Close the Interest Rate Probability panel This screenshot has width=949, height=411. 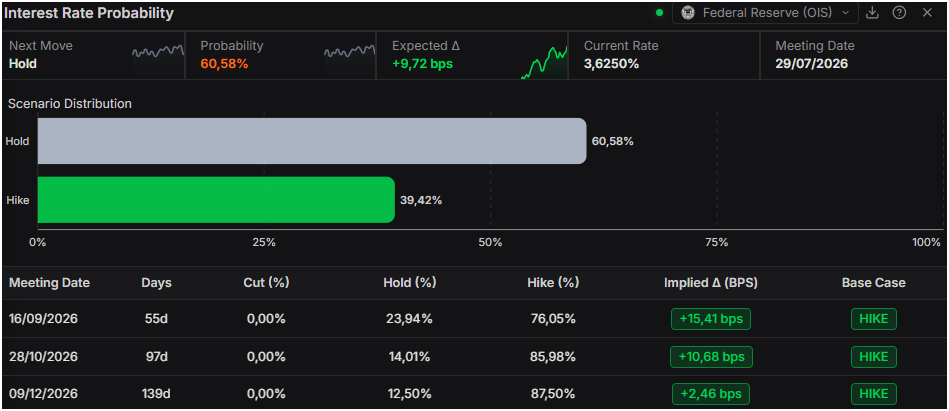pos(927,13)
